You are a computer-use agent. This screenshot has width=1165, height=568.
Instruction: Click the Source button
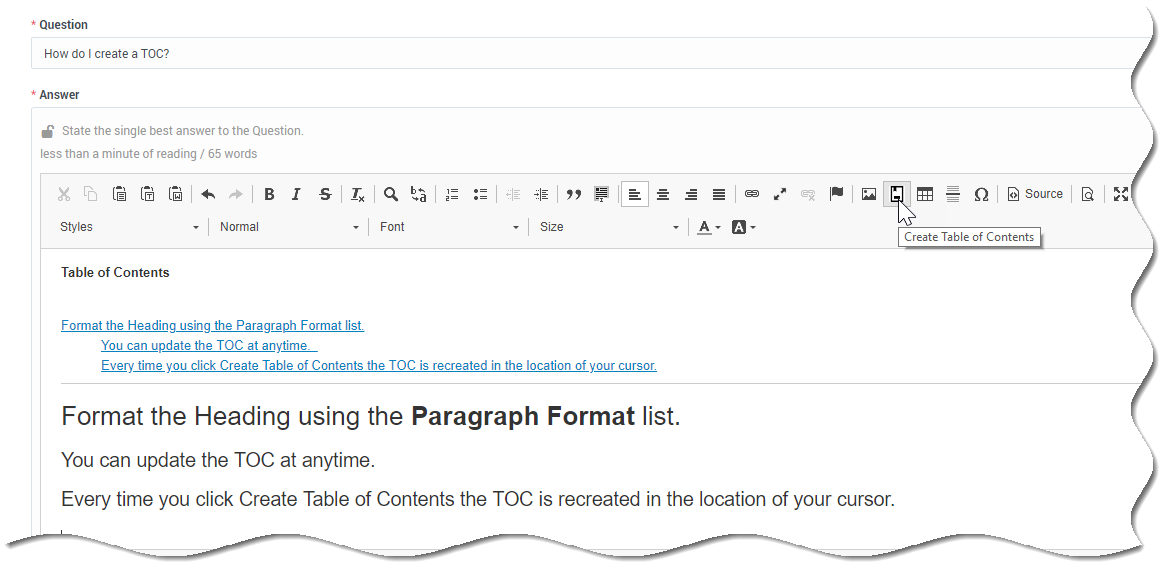tap(1035, 194)
